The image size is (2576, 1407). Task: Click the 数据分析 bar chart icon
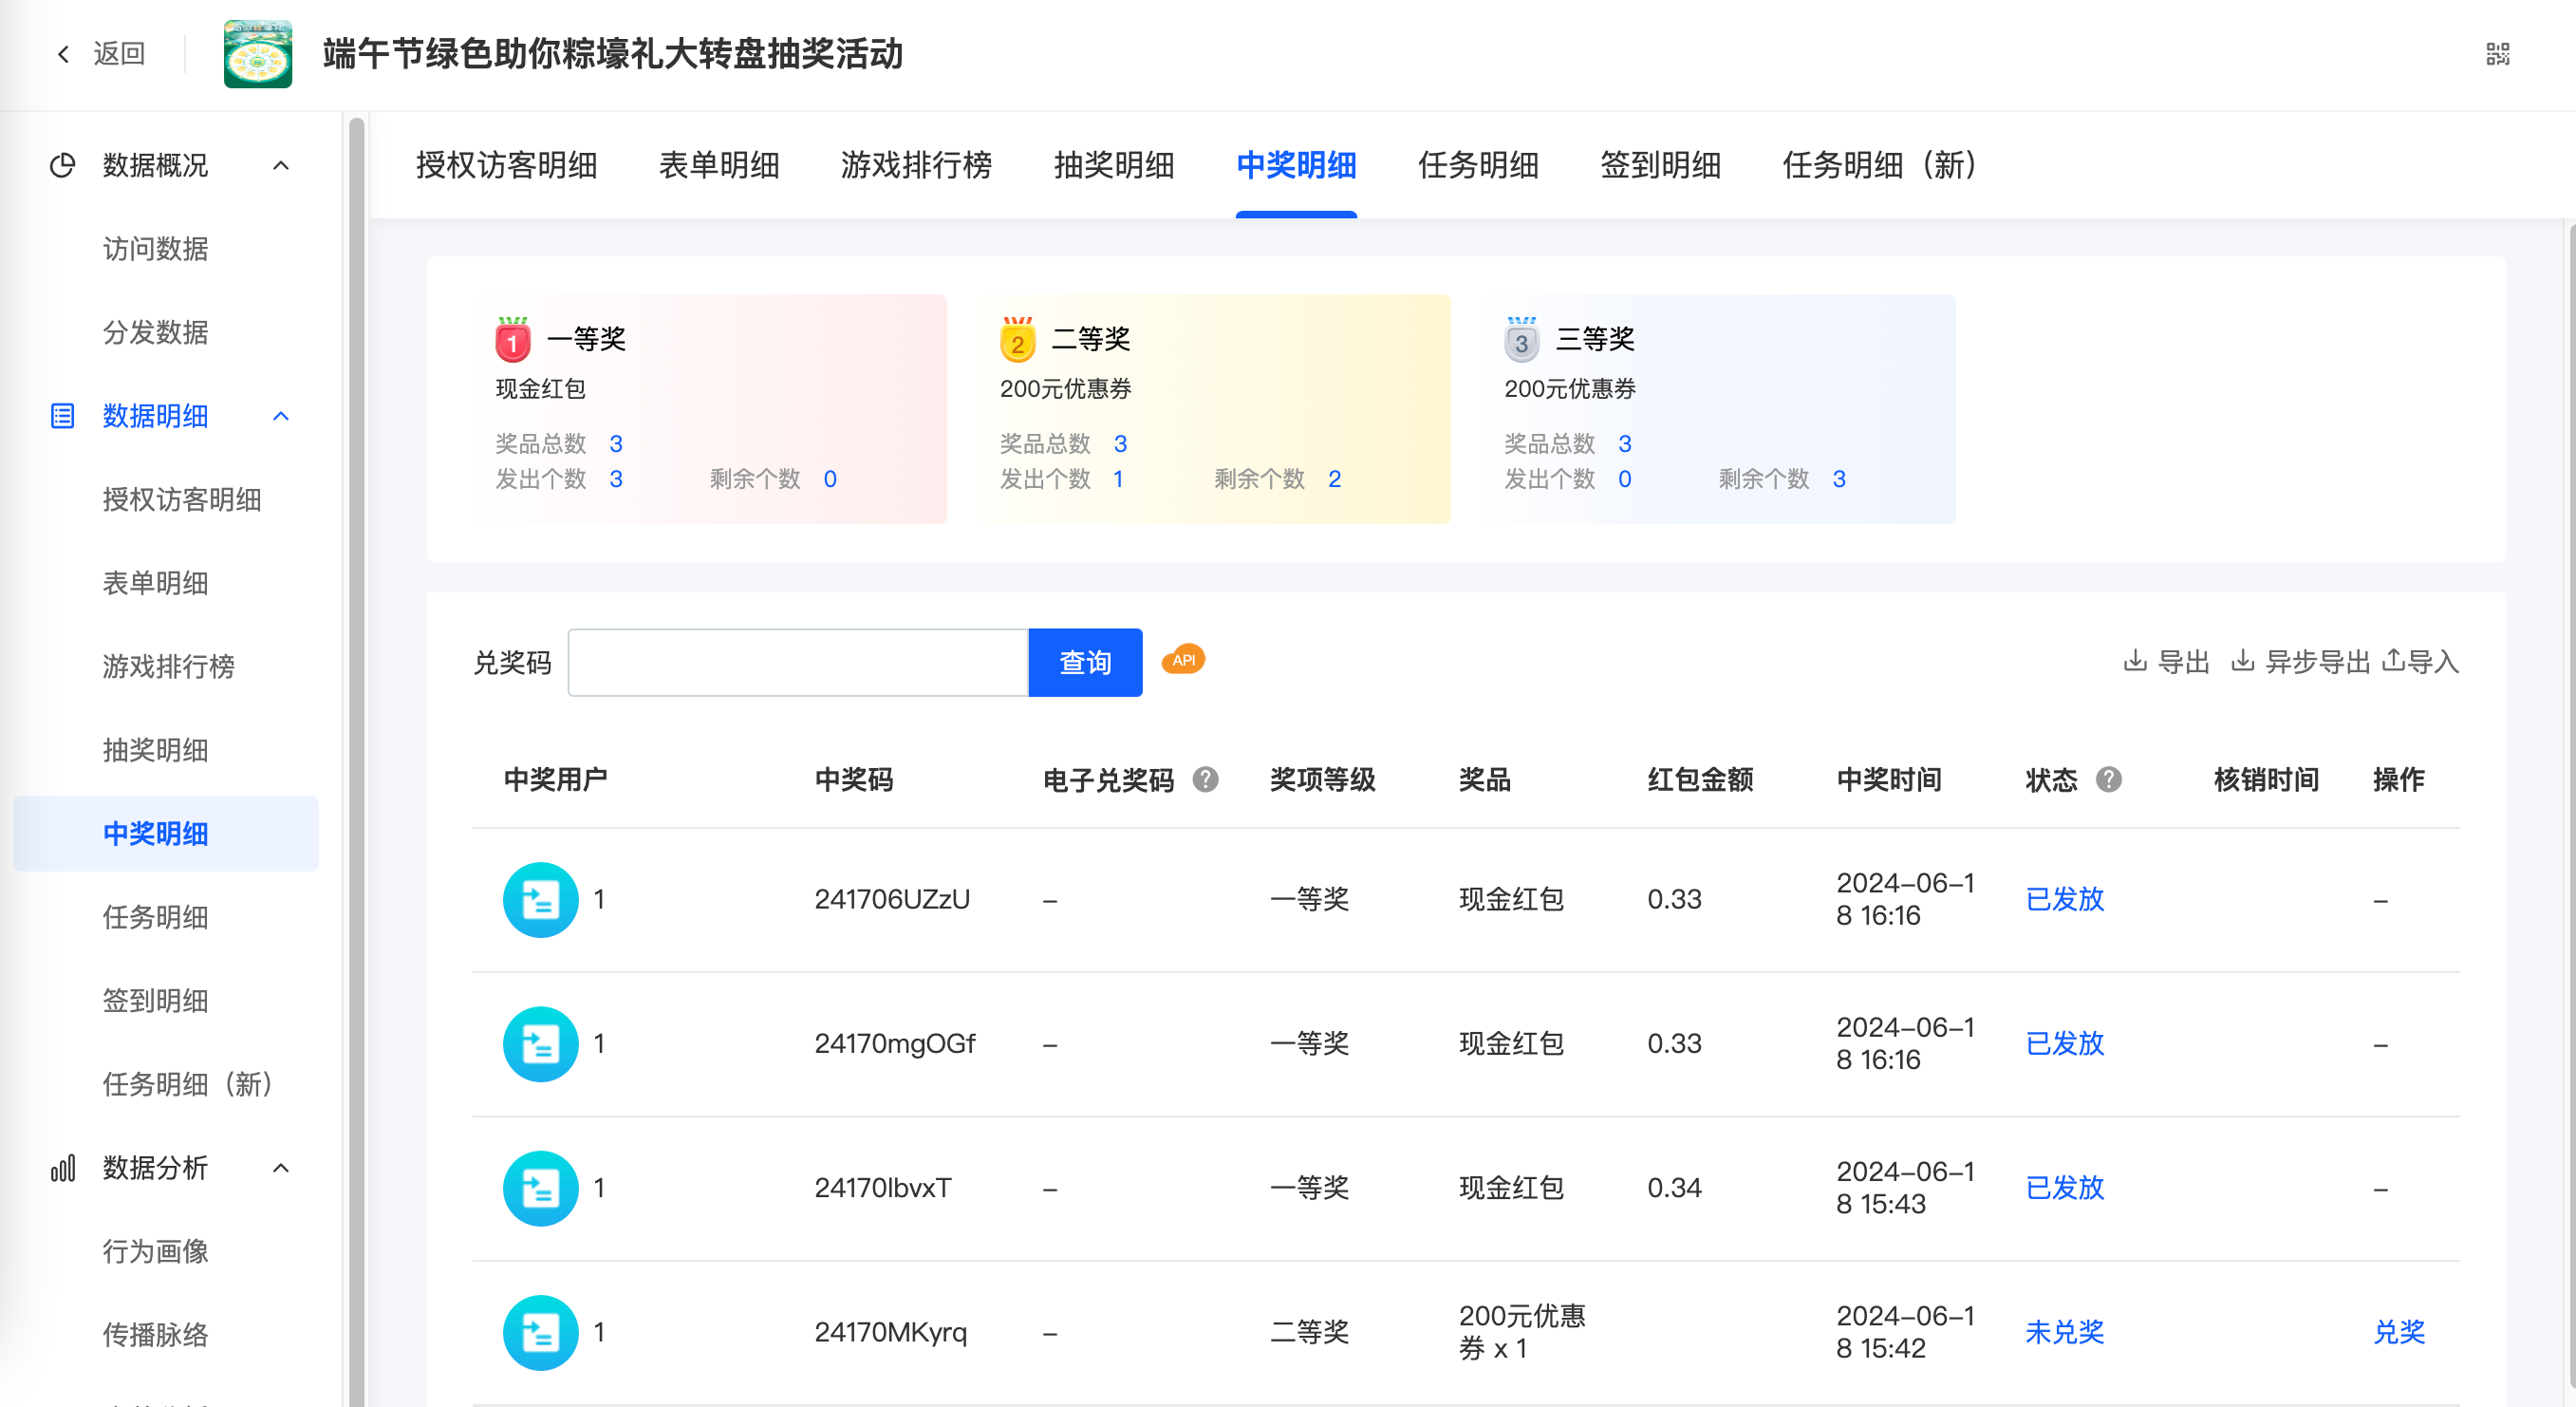63,1167
